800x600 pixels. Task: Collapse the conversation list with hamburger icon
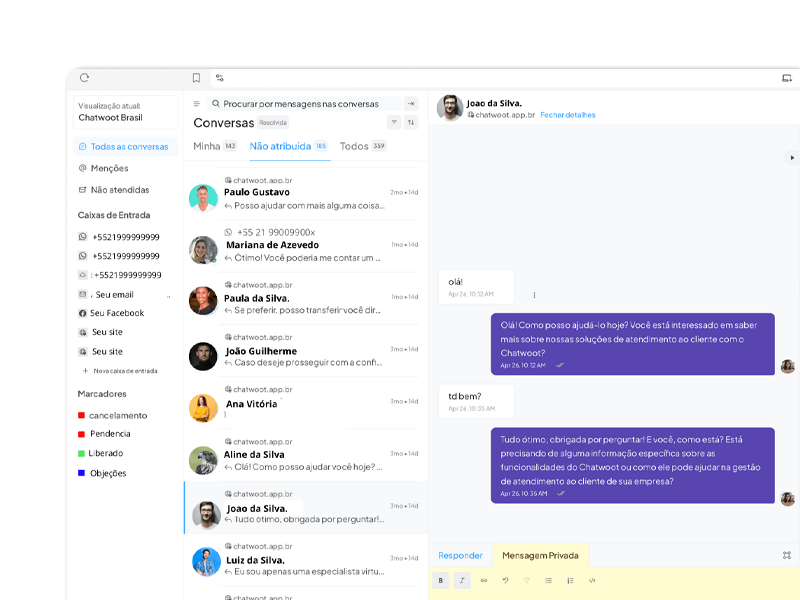click(197, 104)
